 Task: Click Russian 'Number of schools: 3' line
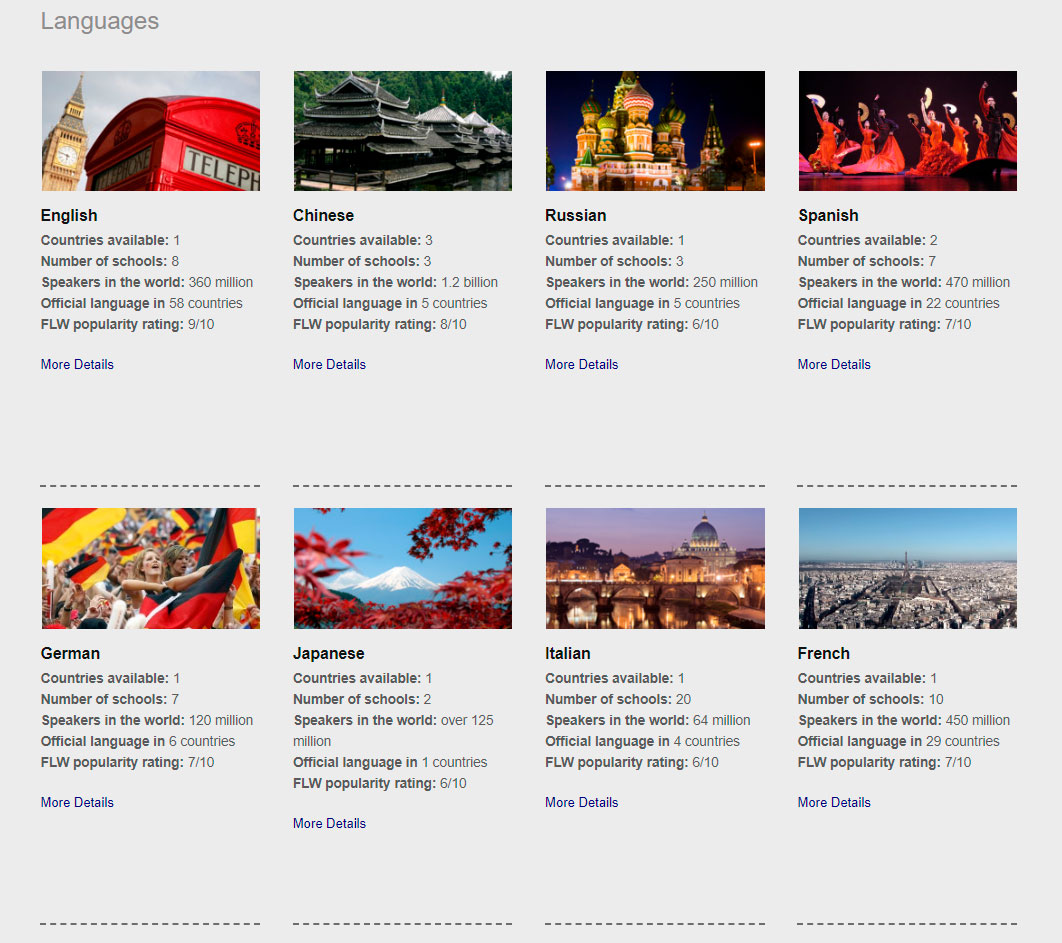(614, 261)
